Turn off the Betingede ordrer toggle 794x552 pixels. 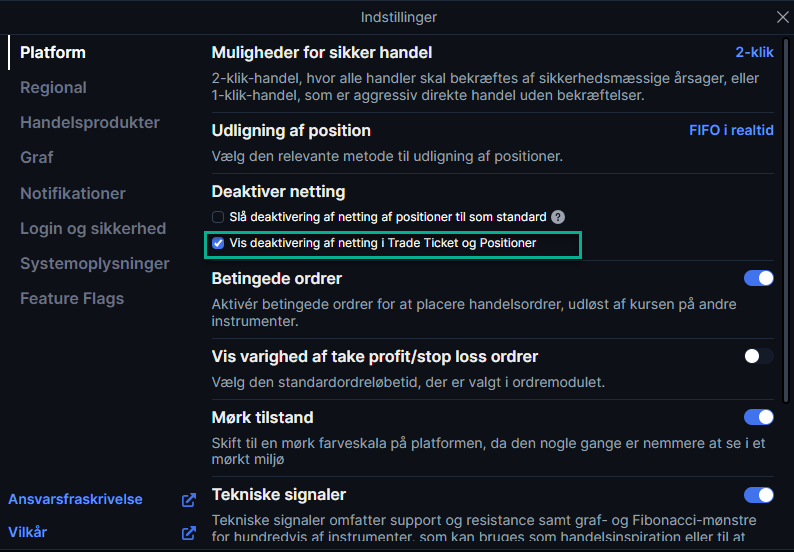click(759, 278)
